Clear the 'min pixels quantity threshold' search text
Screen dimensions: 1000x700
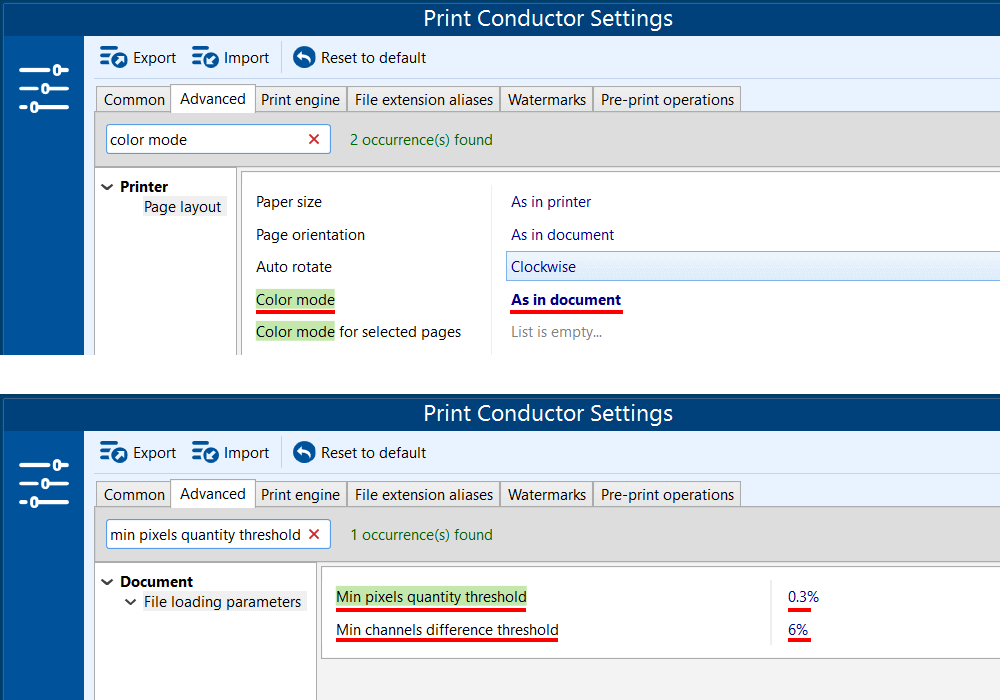pyautogui.click(x=314, y=535)
